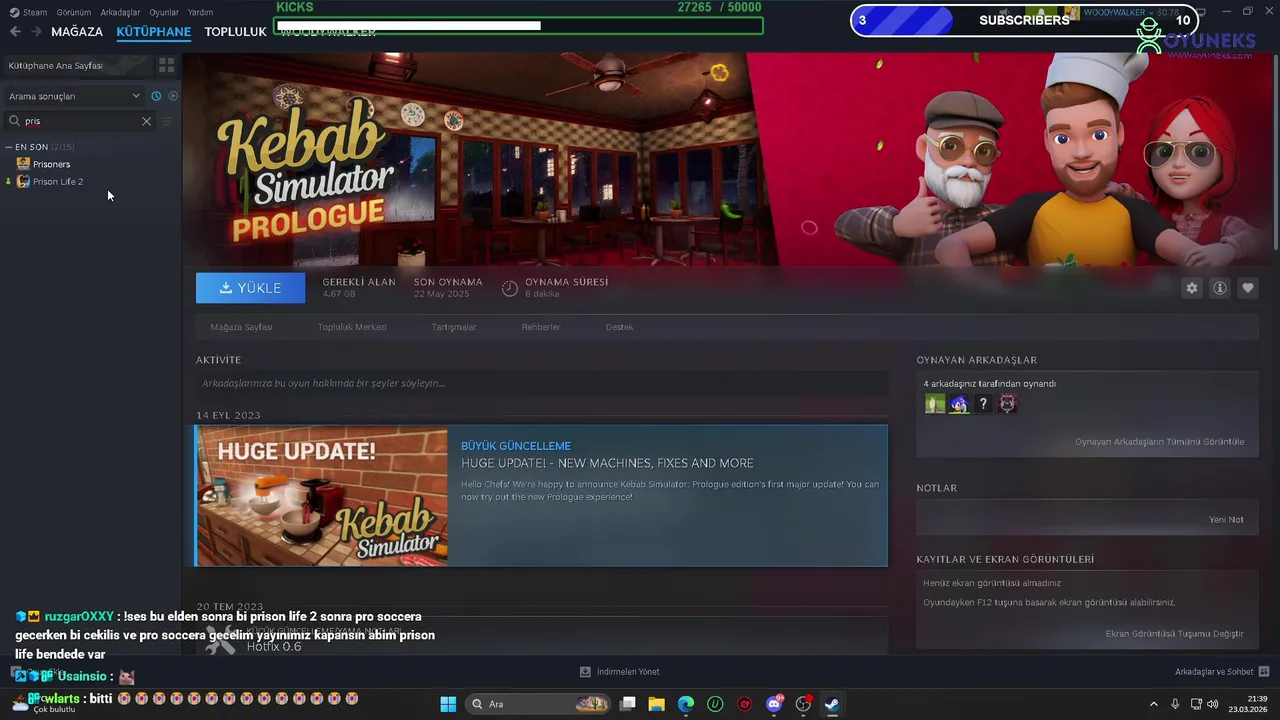Click the Prison Life 2 game icon
1280x720 pixels.
(23, 182)
